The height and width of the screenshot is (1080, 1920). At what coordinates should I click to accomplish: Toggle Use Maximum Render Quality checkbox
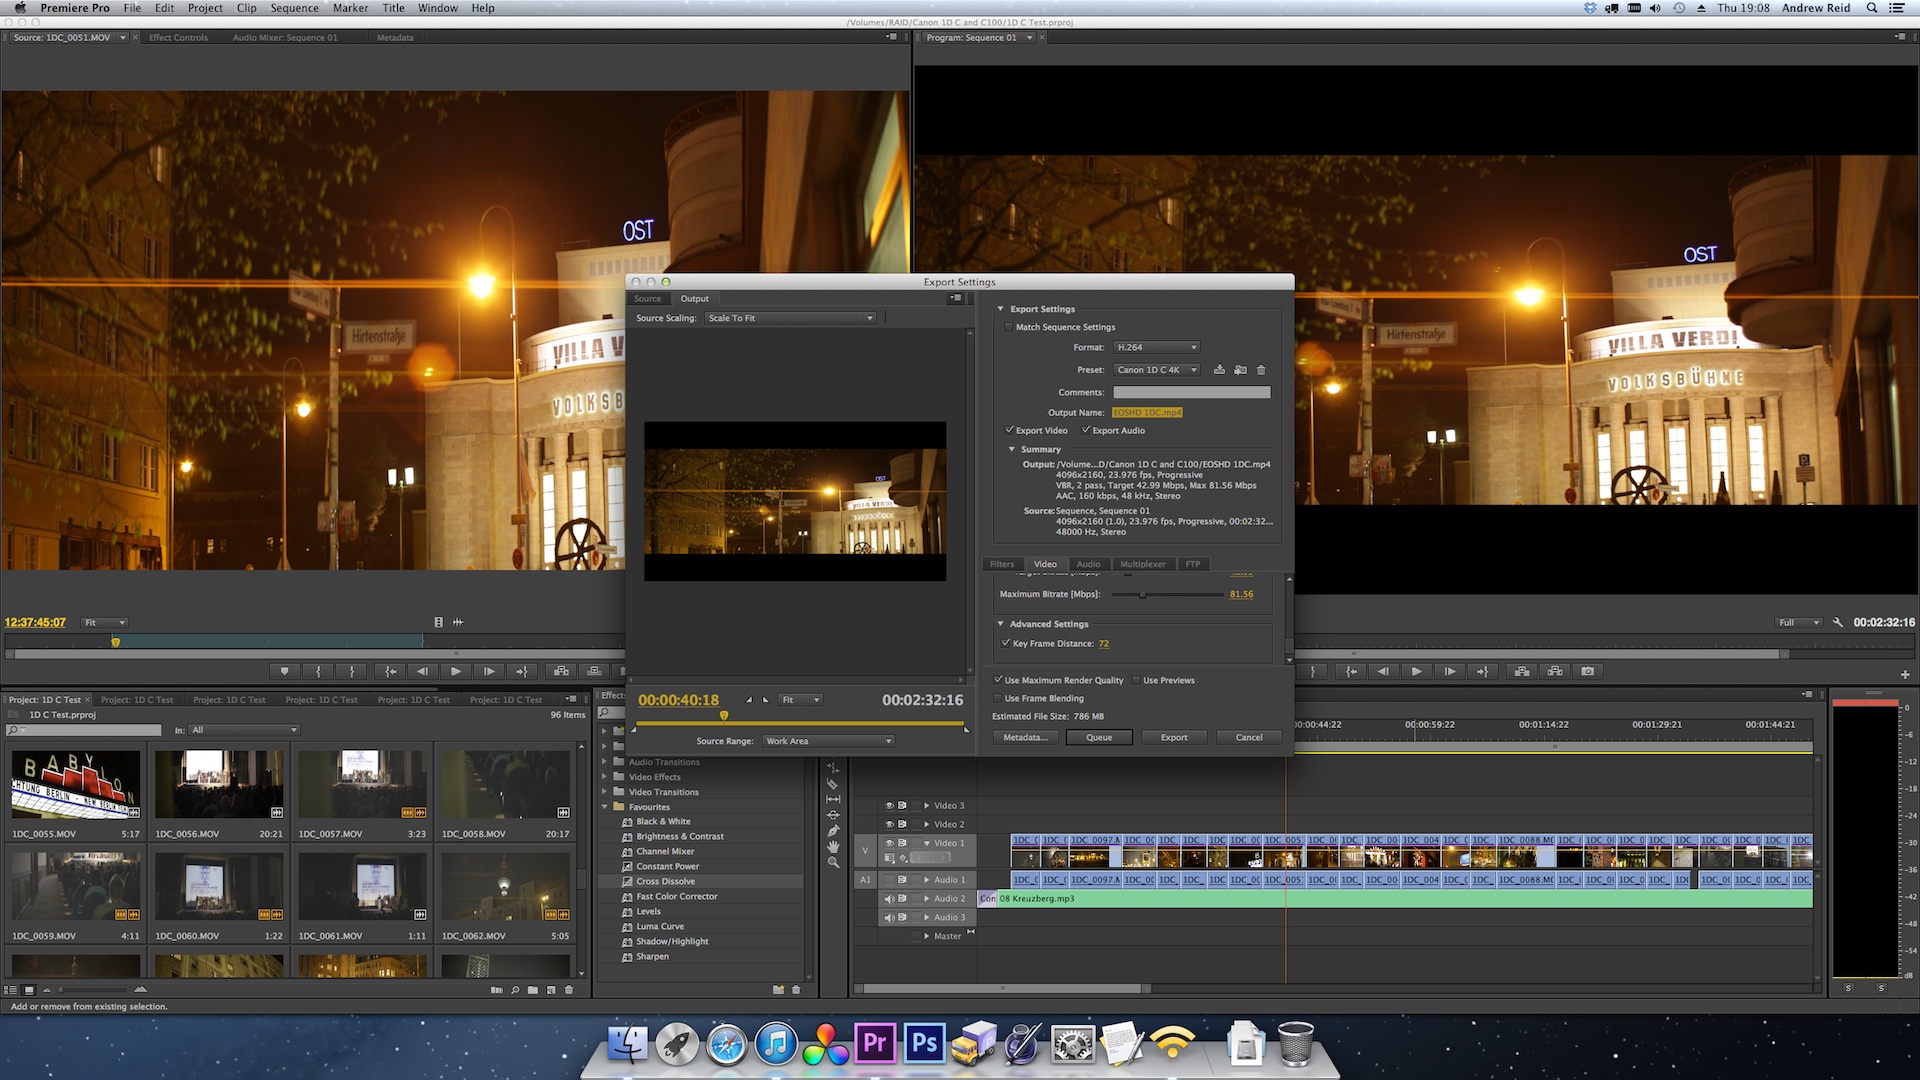(x=998, y=680)
